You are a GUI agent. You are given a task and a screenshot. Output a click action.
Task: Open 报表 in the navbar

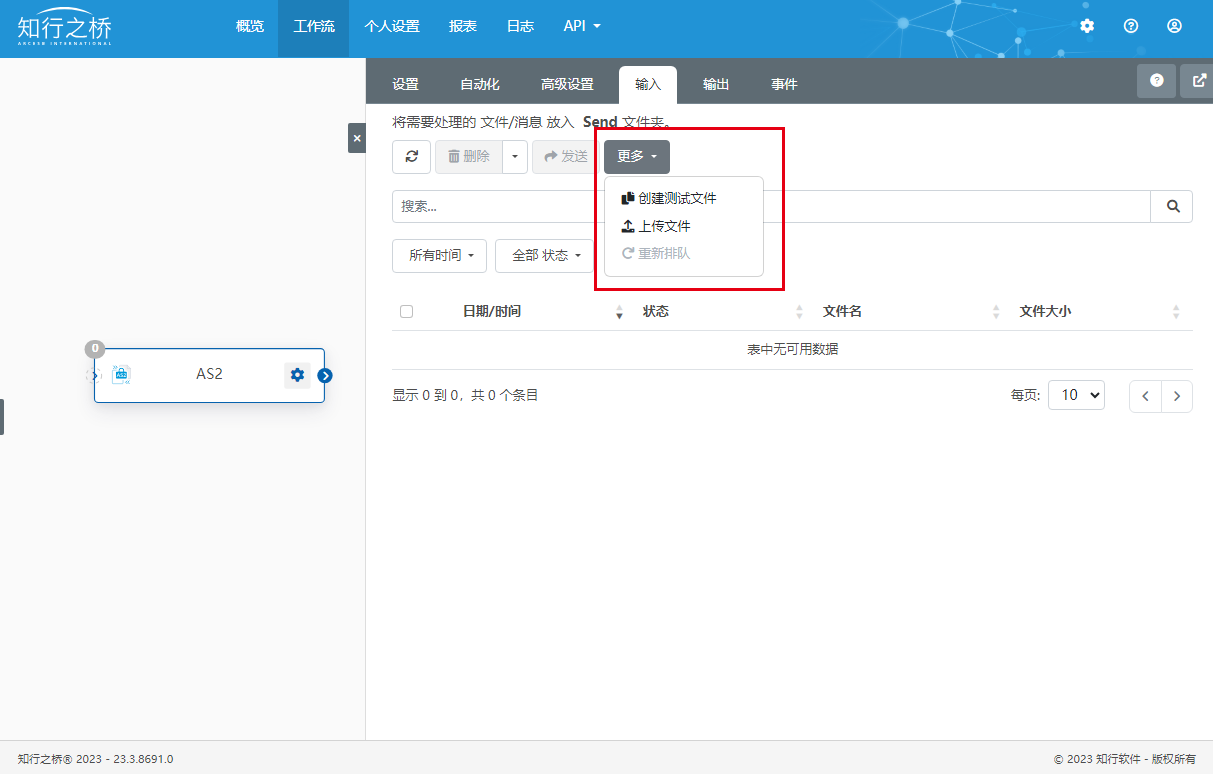[x=463, y=27]
